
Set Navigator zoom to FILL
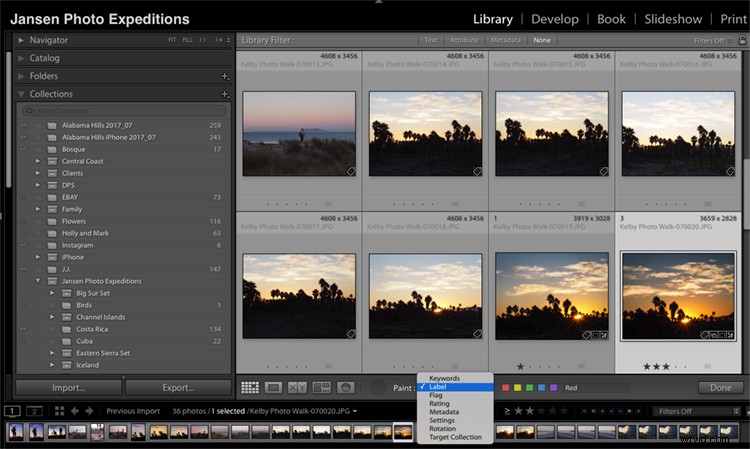pyautogui.click(x=187, y=40)
